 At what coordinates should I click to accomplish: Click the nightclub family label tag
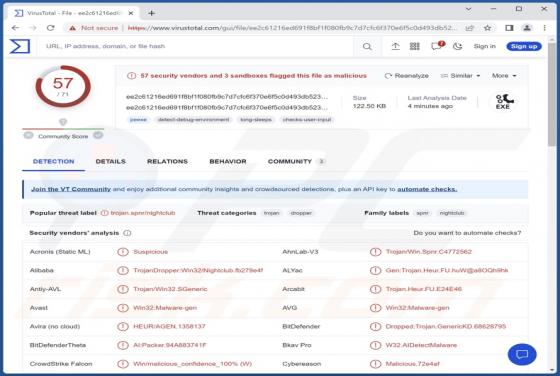click(x=452, y=213)
